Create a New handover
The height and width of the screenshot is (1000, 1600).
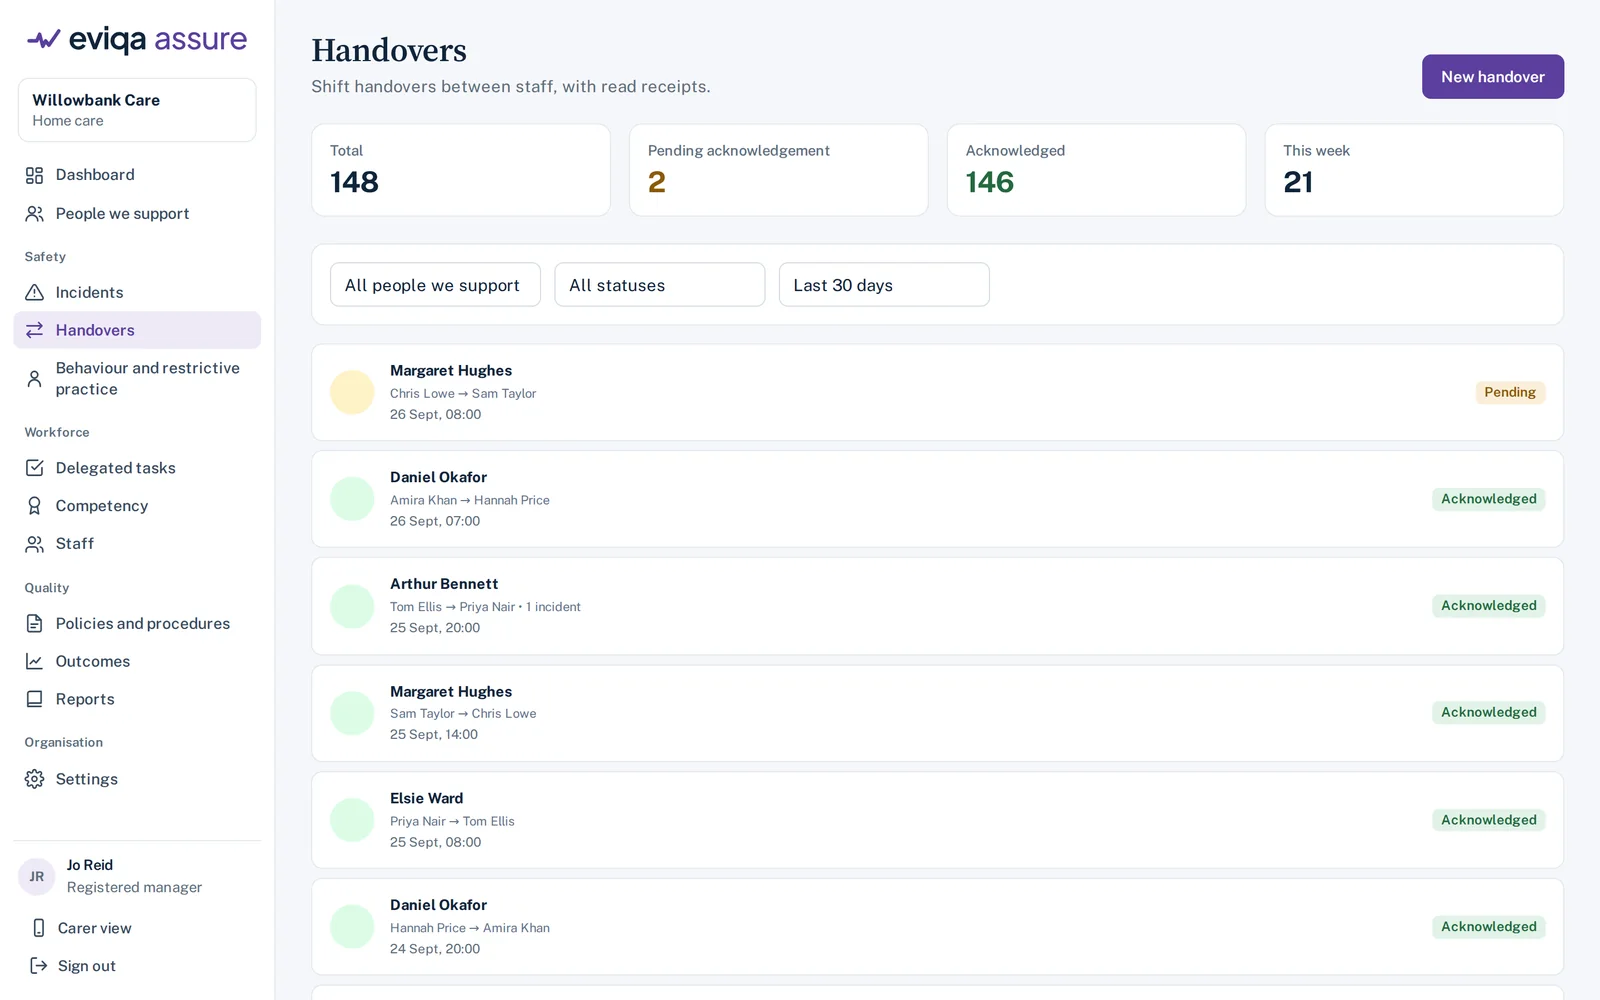(1493, 77)
